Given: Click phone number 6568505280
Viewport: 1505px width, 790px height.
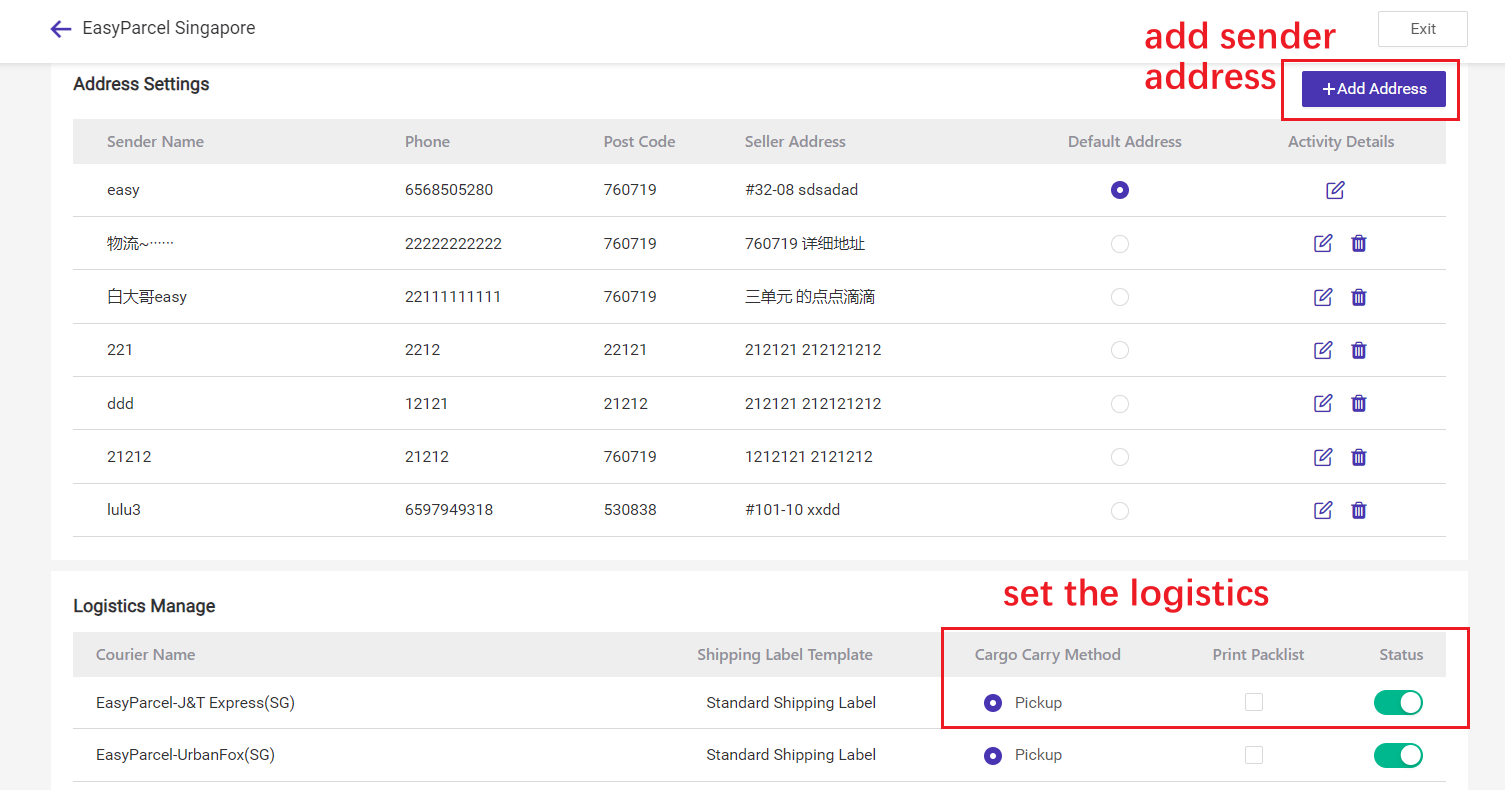Looking at the screenshot, I should pos(449,190).
